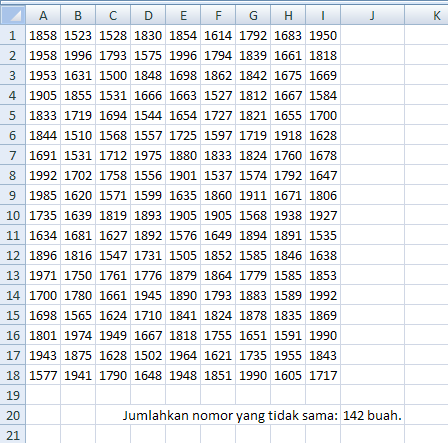
Task: Select row 18 header
Action: point(13,375)
